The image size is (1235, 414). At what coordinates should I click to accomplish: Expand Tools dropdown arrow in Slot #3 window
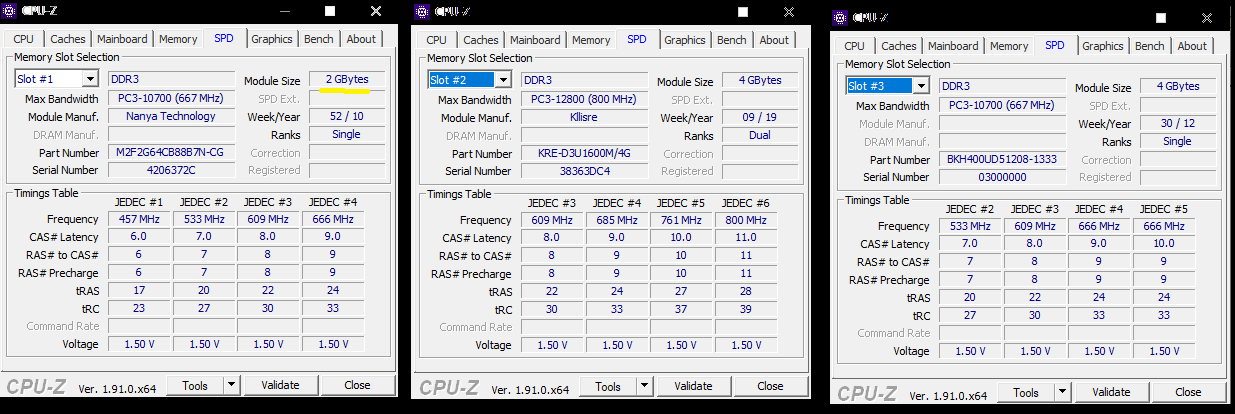(x=1063, y=392)
